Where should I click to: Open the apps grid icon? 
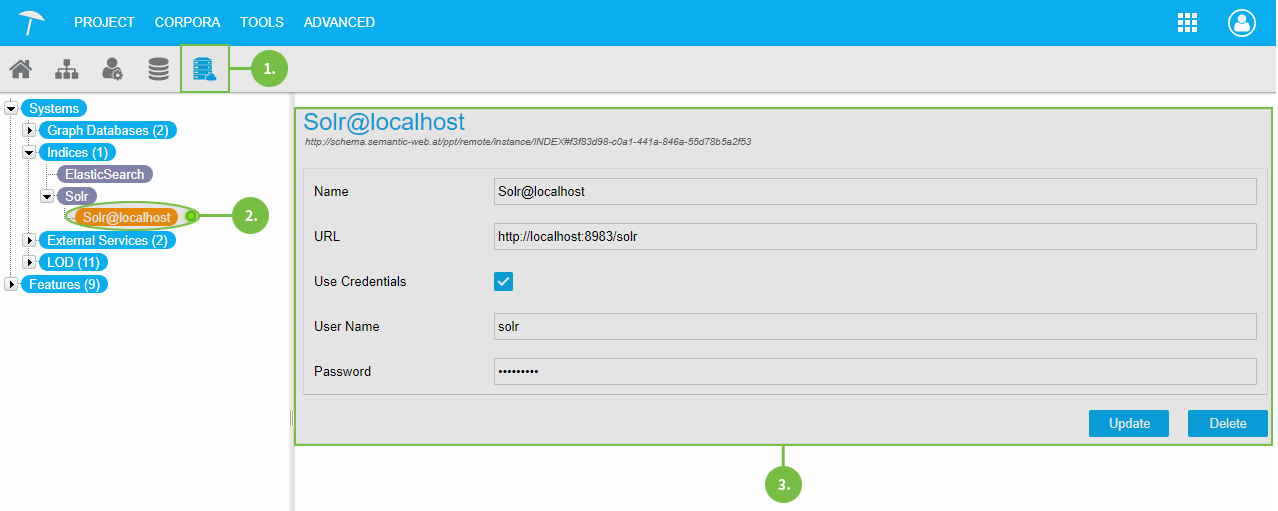point(1187,23)
